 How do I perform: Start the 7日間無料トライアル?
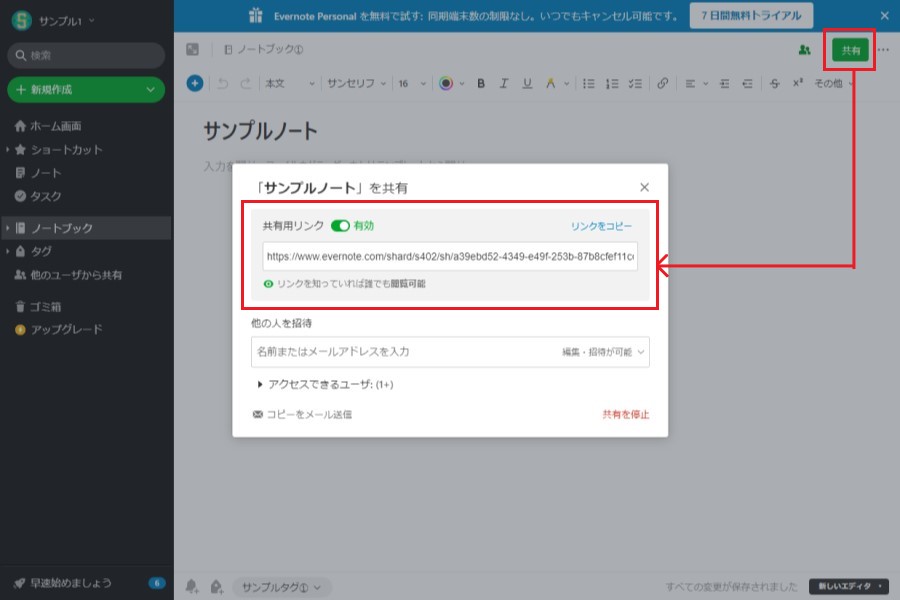[x=751, y=16]
